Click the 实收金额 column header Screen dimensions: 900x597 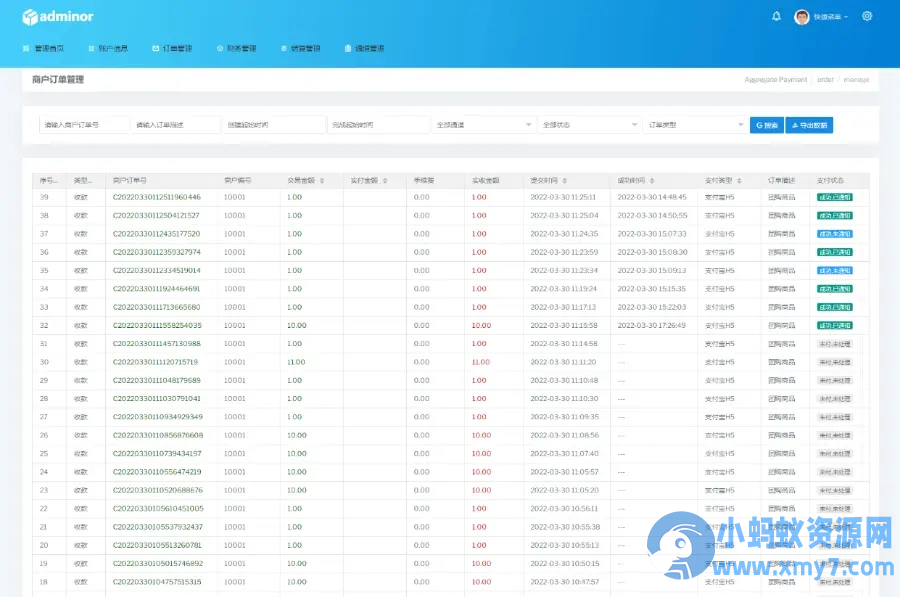click(486, 180)
